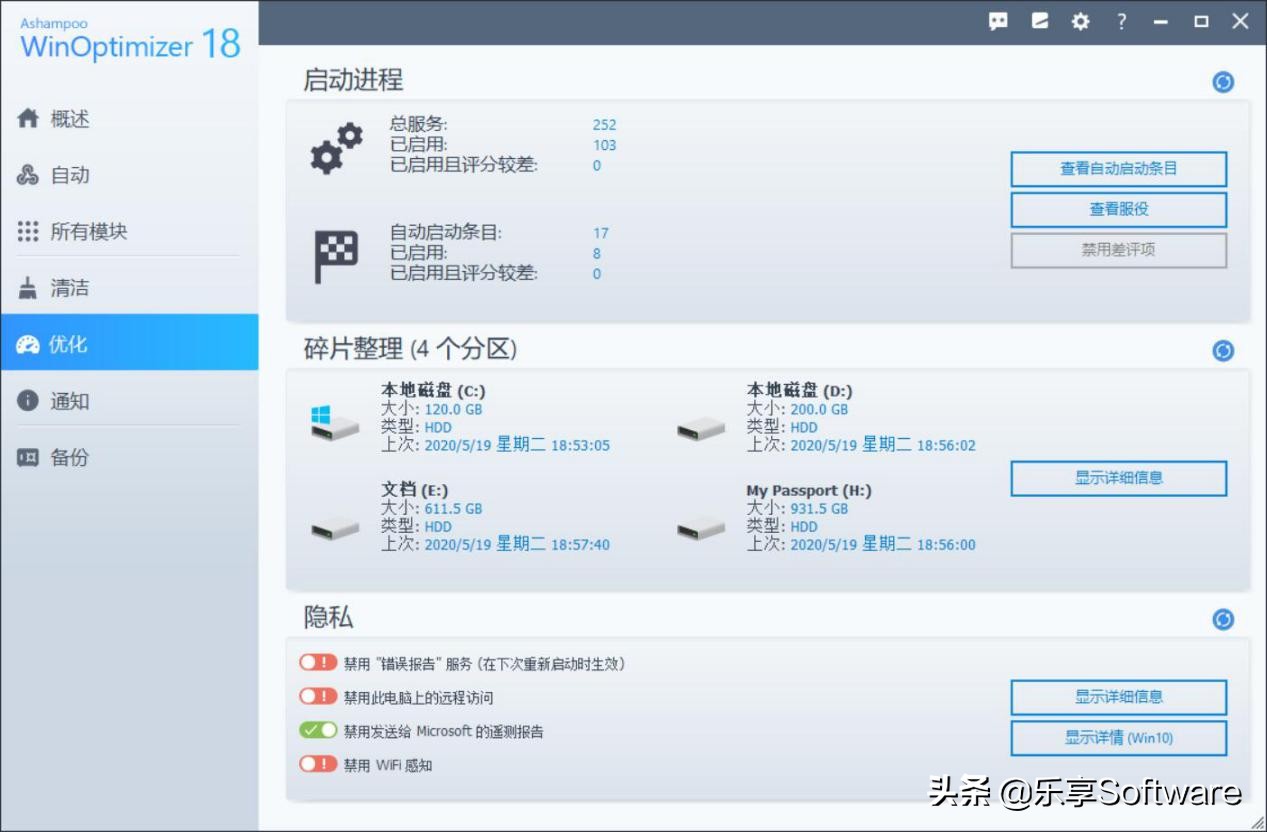
Task: Click the Ashampoo logo icon in title bar
Action: coord(1038,20)
